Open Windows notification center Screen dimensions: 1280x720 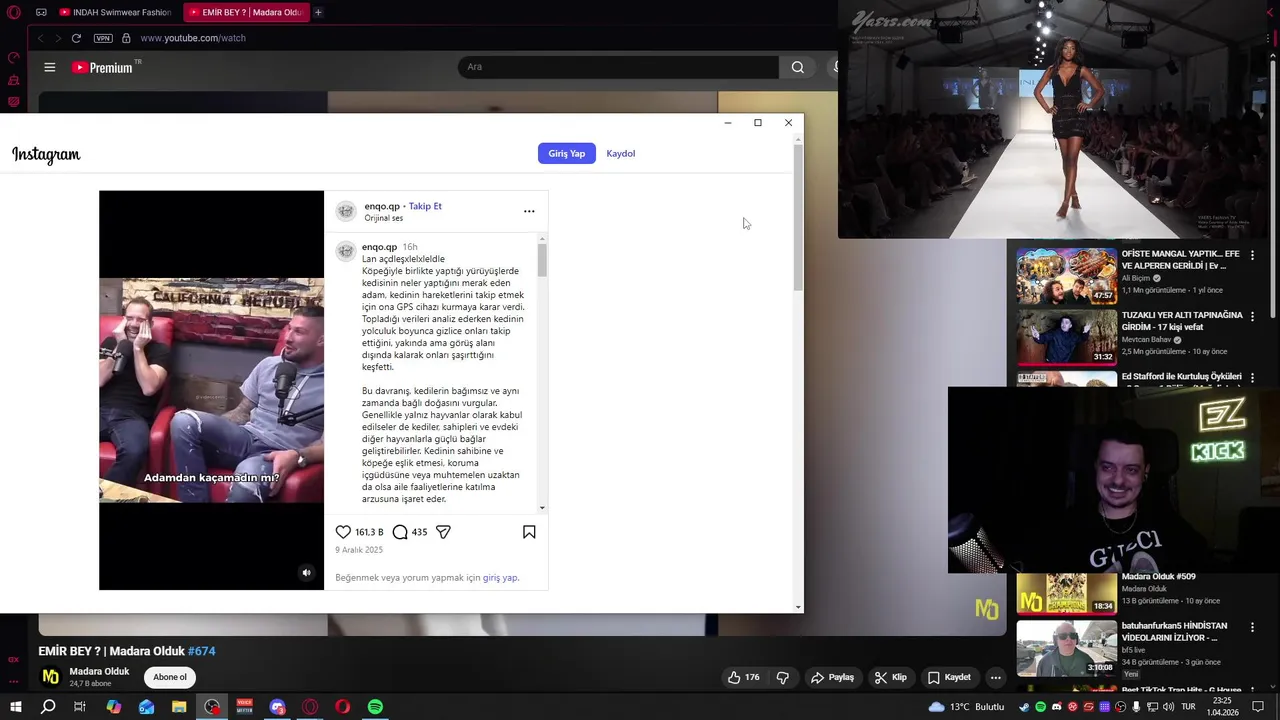(x=1259, y=707)
